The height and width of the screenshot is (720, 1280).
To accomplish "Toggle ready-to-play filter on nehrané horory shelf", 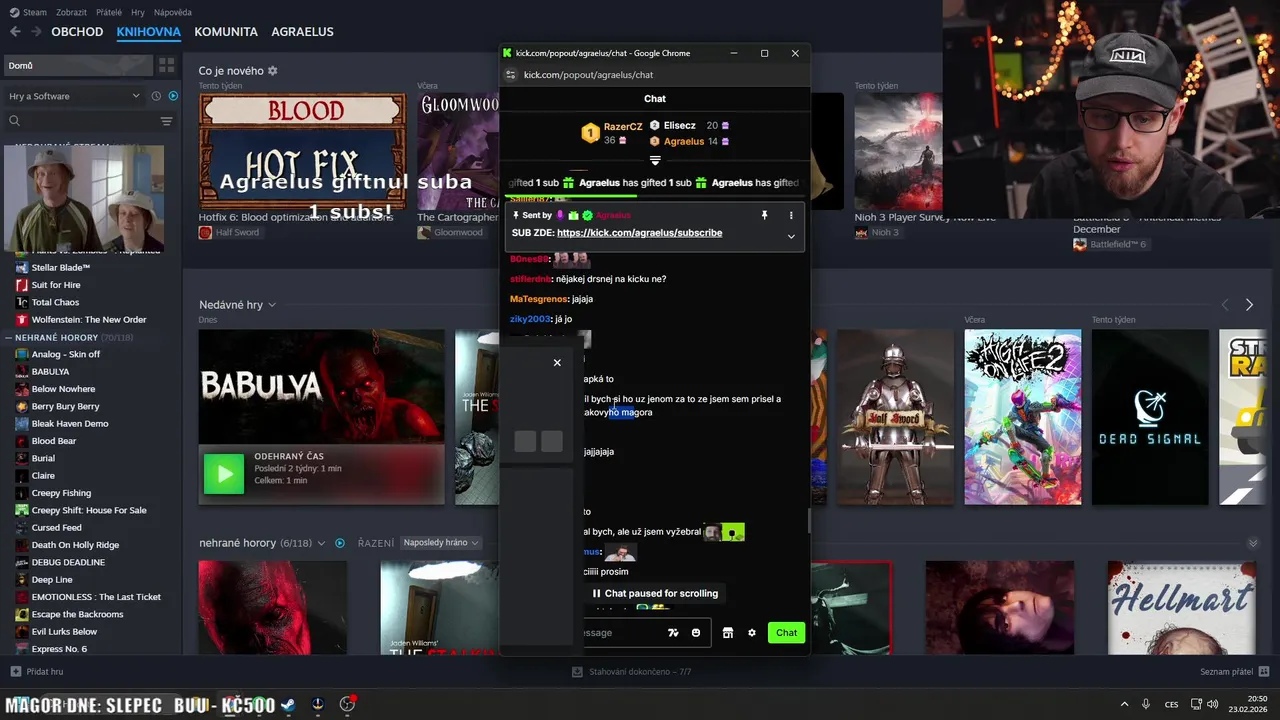I will (340, 543).
